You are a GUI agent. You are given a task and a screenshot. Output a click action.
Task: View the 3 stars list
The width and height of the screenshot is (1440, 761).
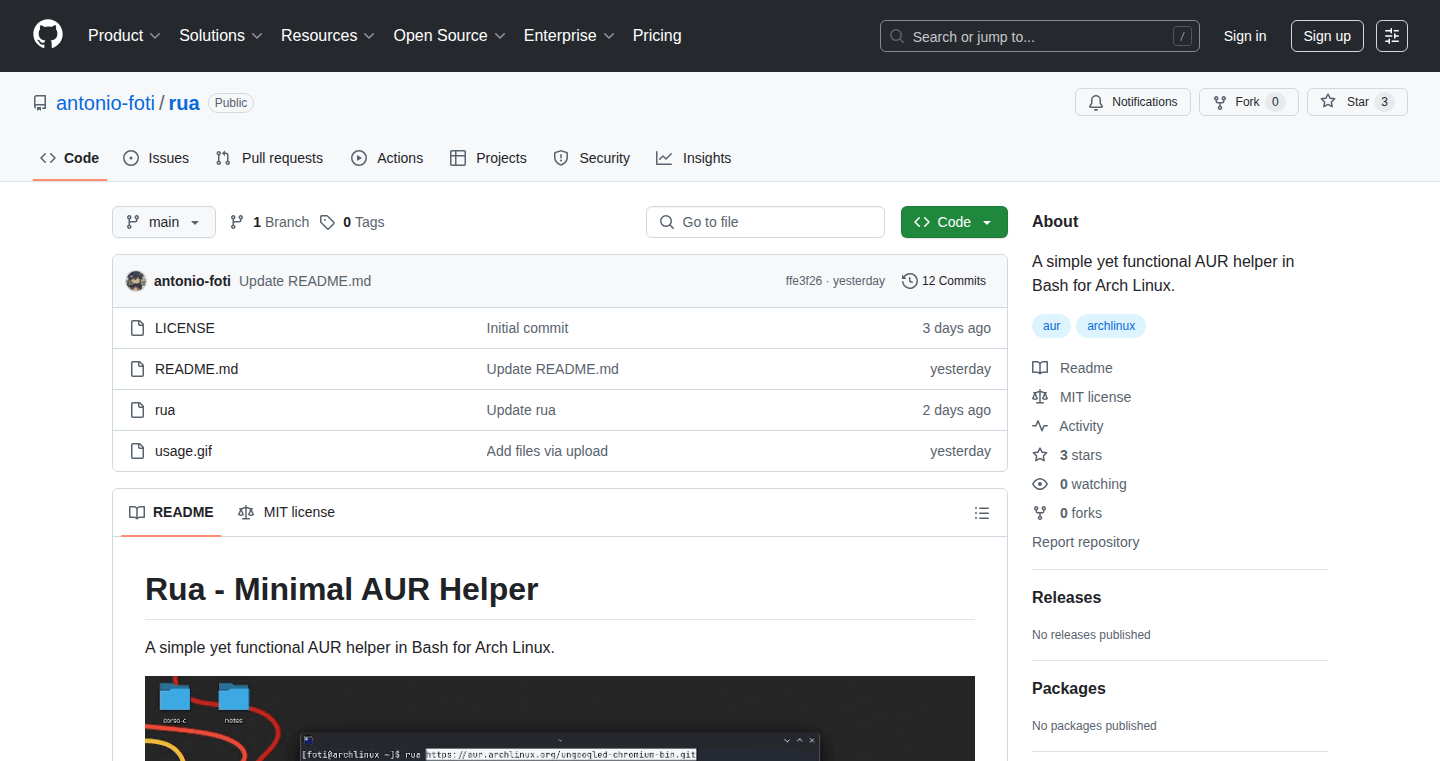1067,455
